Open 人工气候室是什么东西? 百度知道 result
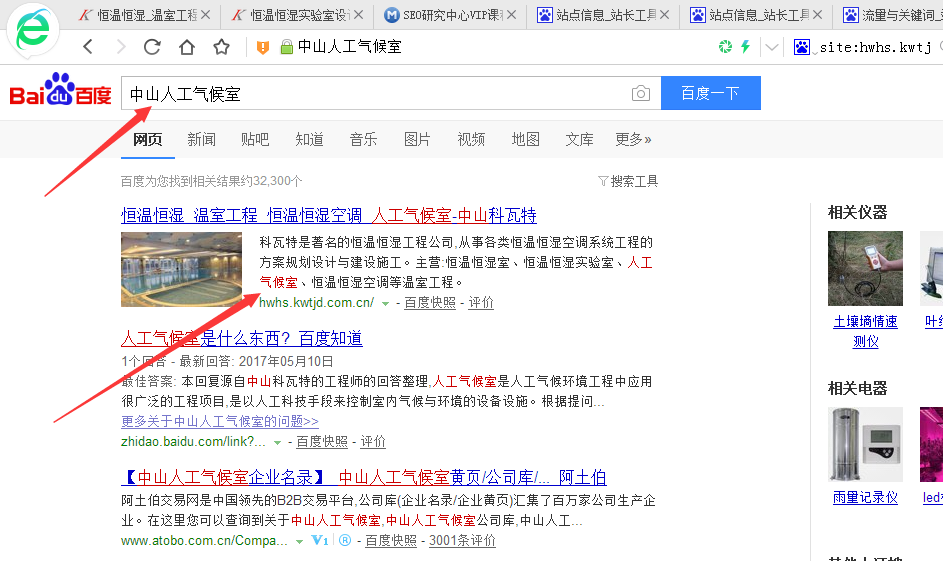Image resolution: width=943 pixels, height=561 pixels. [242, 339]
